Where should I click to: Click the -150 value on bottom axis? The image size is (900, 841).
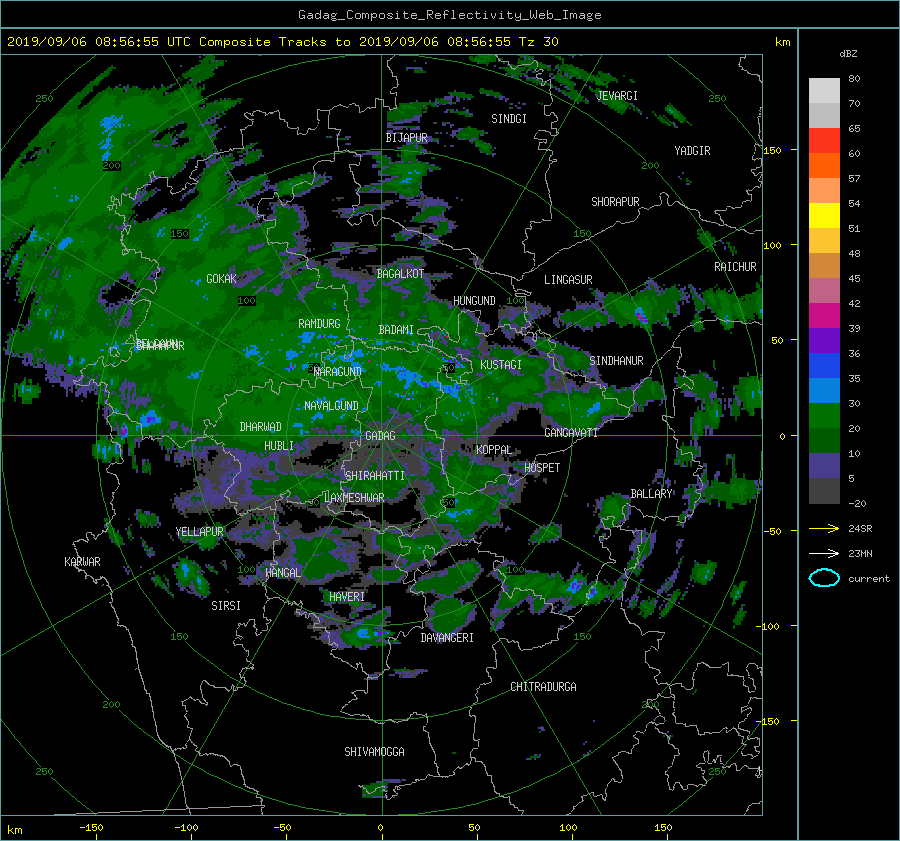tap(91, 827)
